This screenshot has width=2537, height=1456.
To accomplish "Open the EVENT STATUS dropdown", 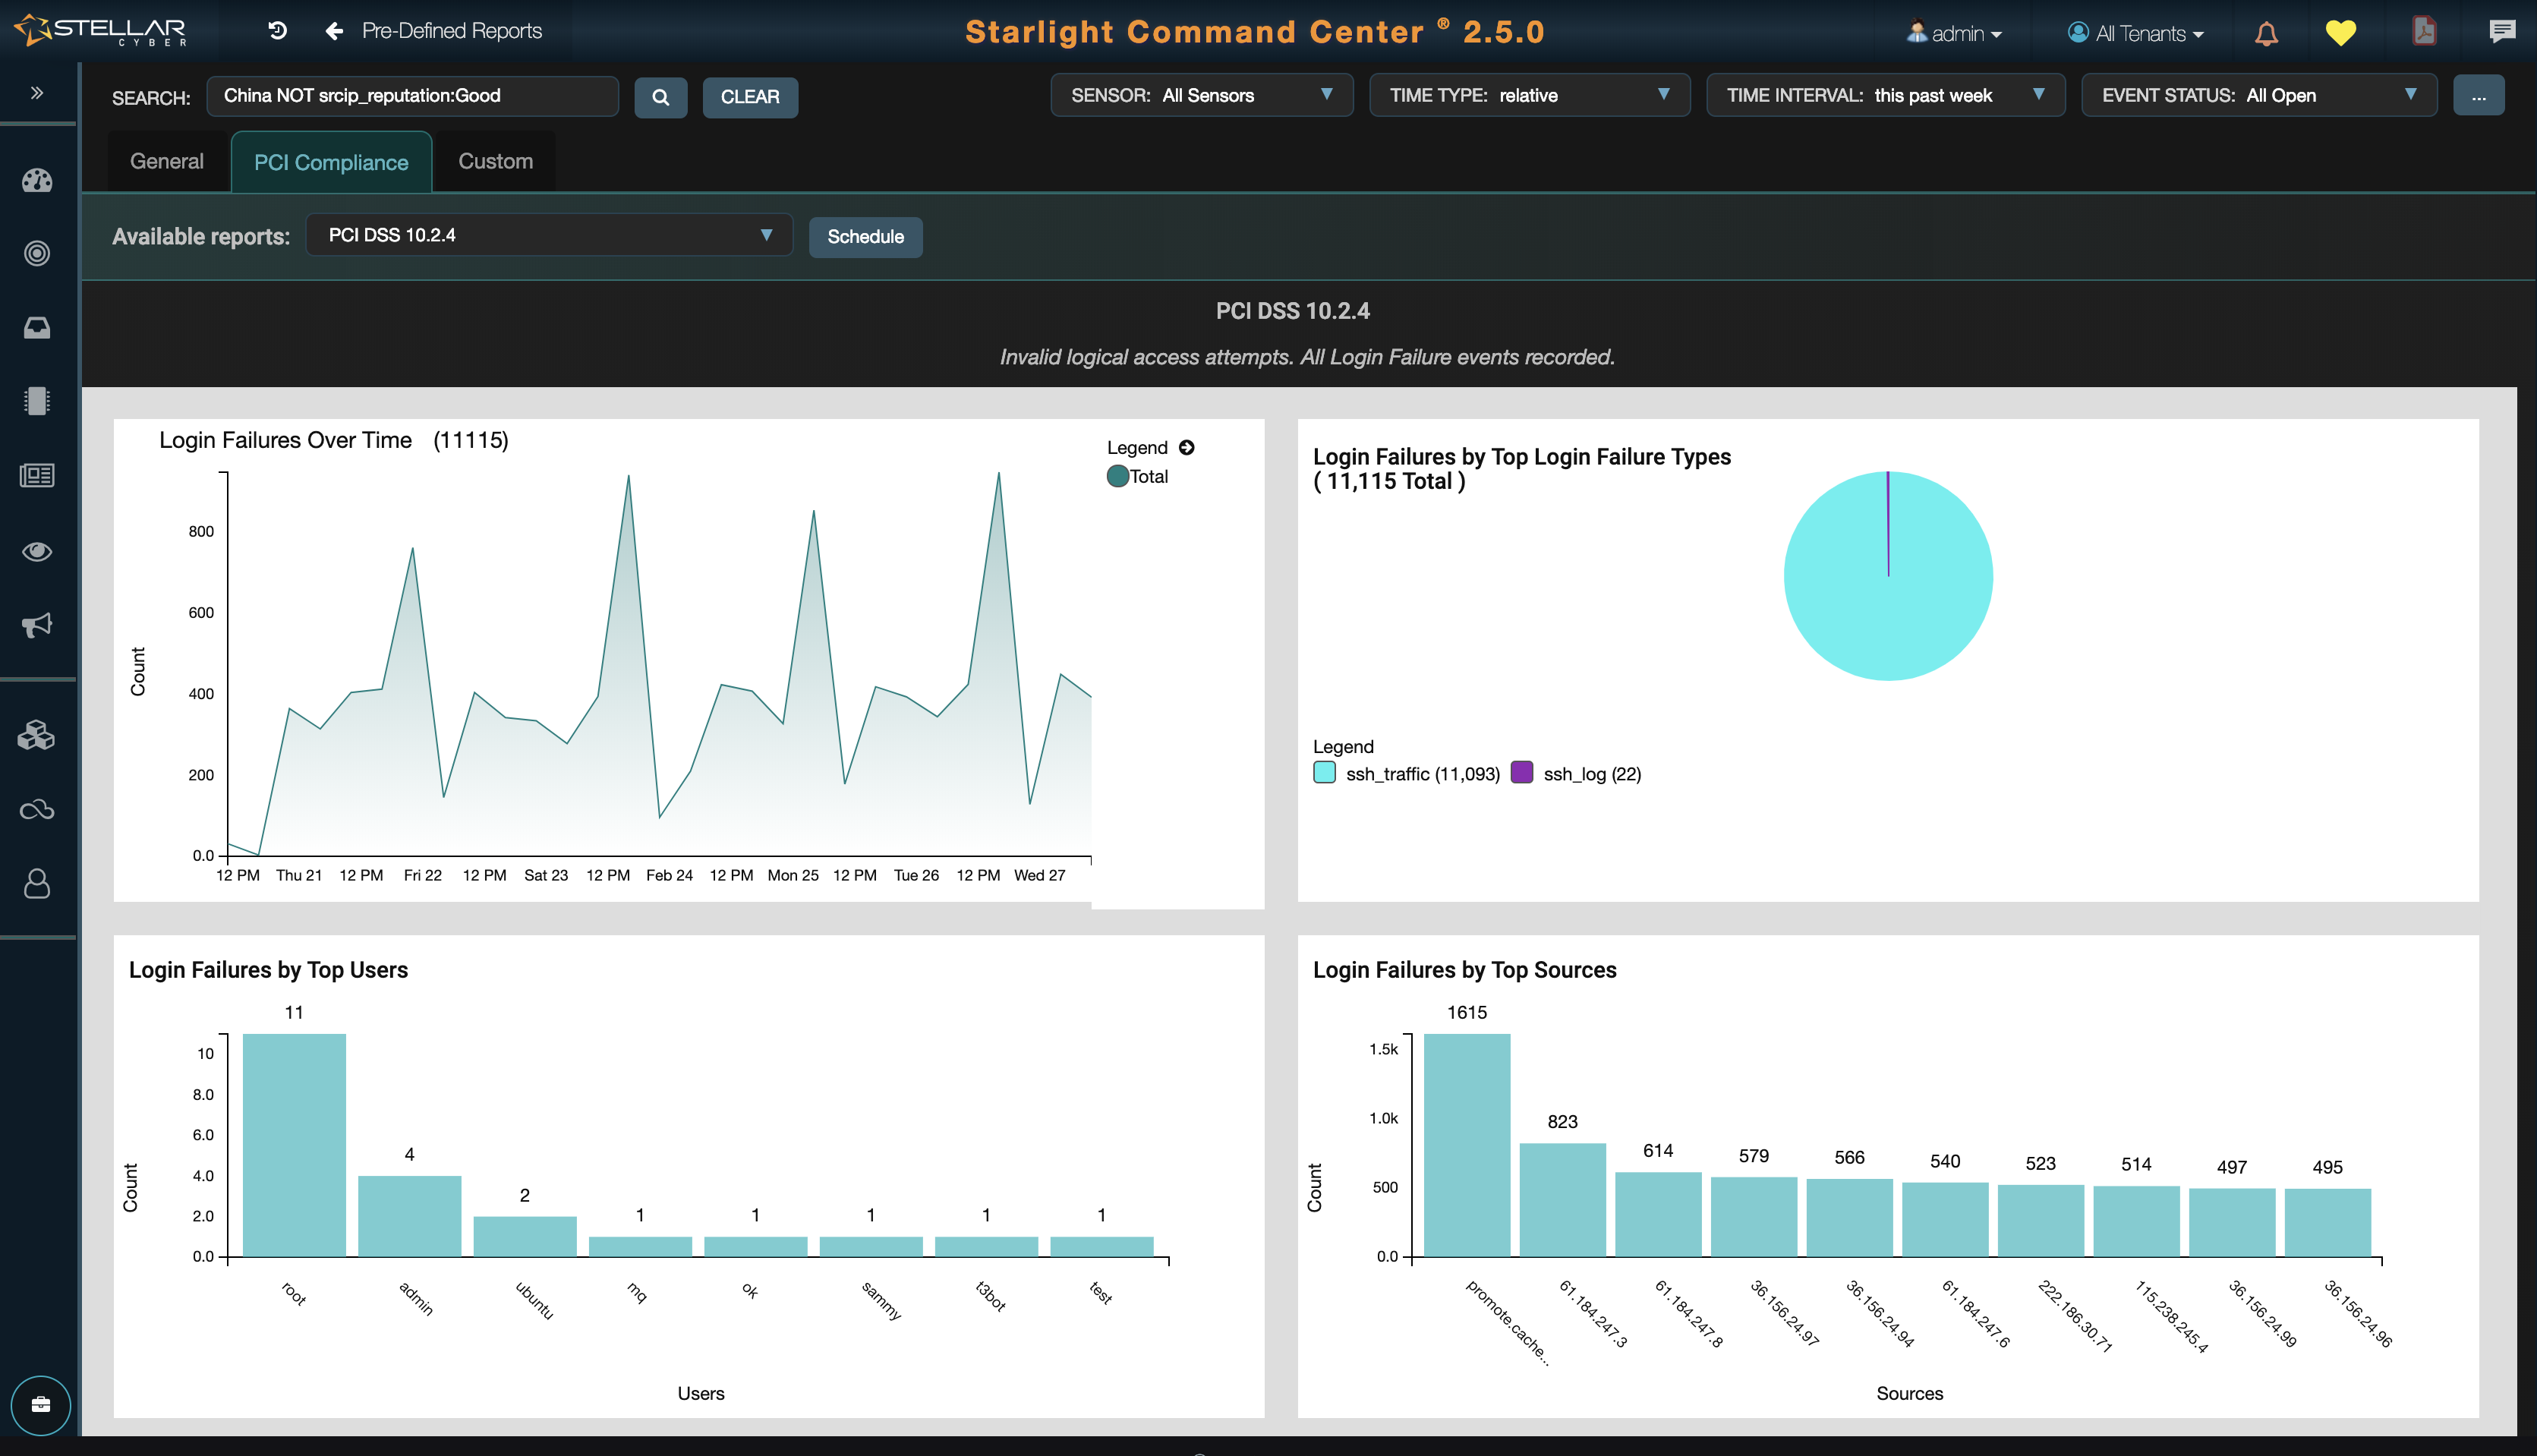I will pos(2259,95).
